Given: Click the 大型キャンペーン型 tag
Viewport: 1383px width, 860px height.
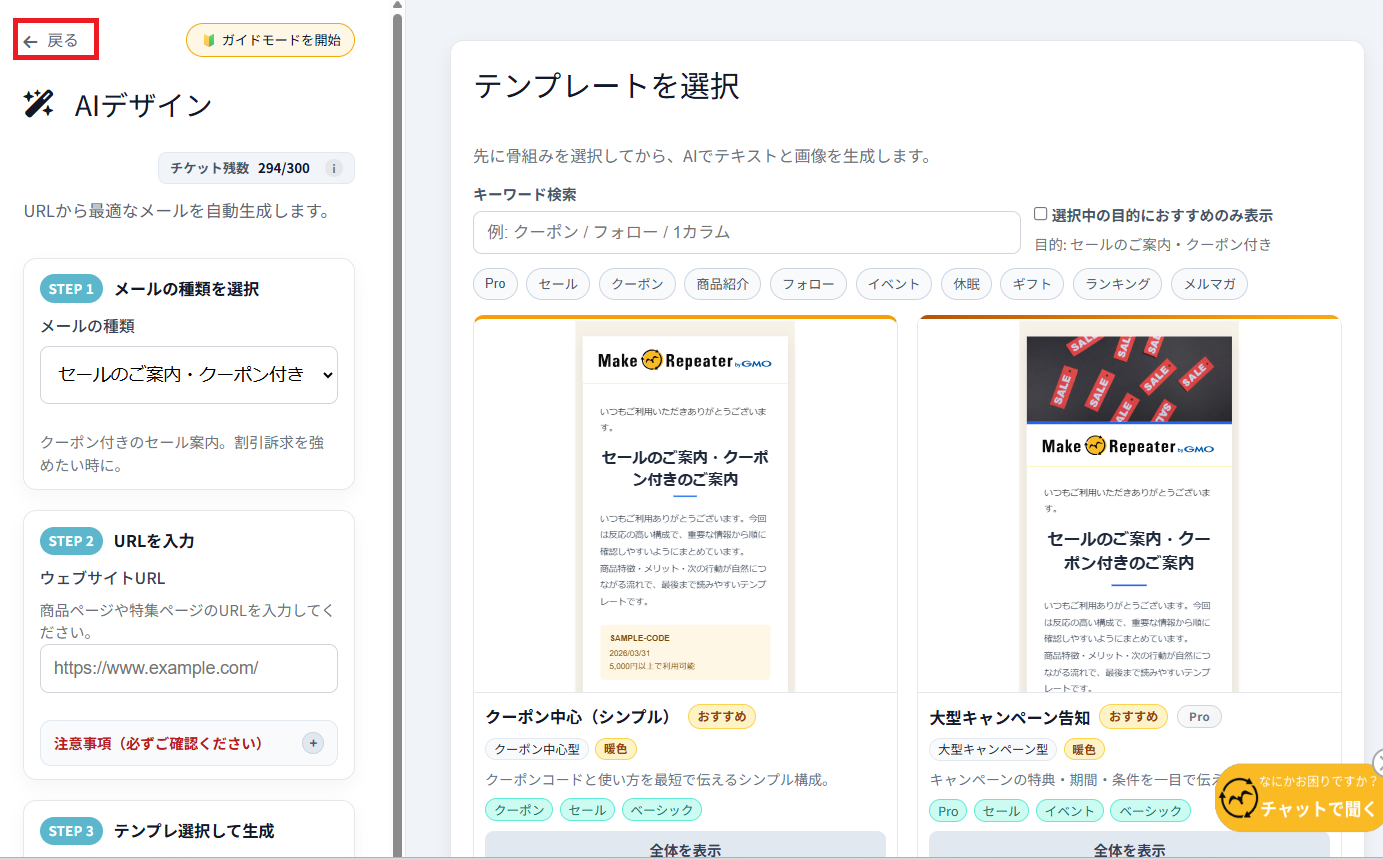Looking at the screenshot, I should point(993,749).
